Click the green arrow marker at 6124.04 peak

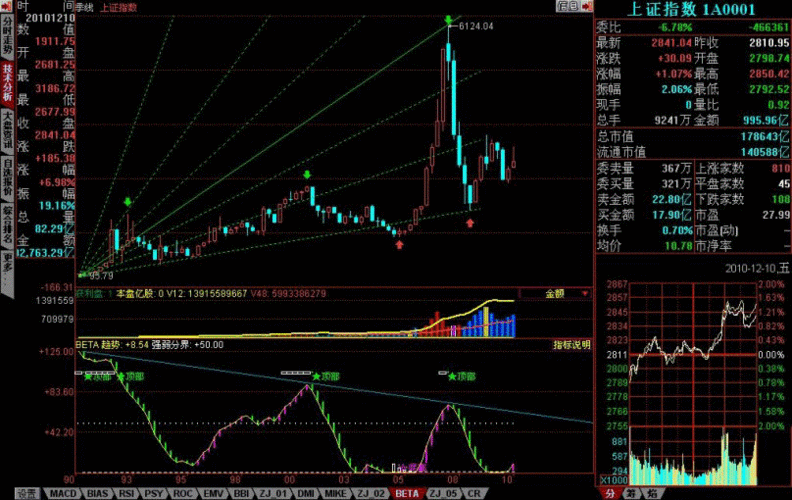[x=449, y=20]
